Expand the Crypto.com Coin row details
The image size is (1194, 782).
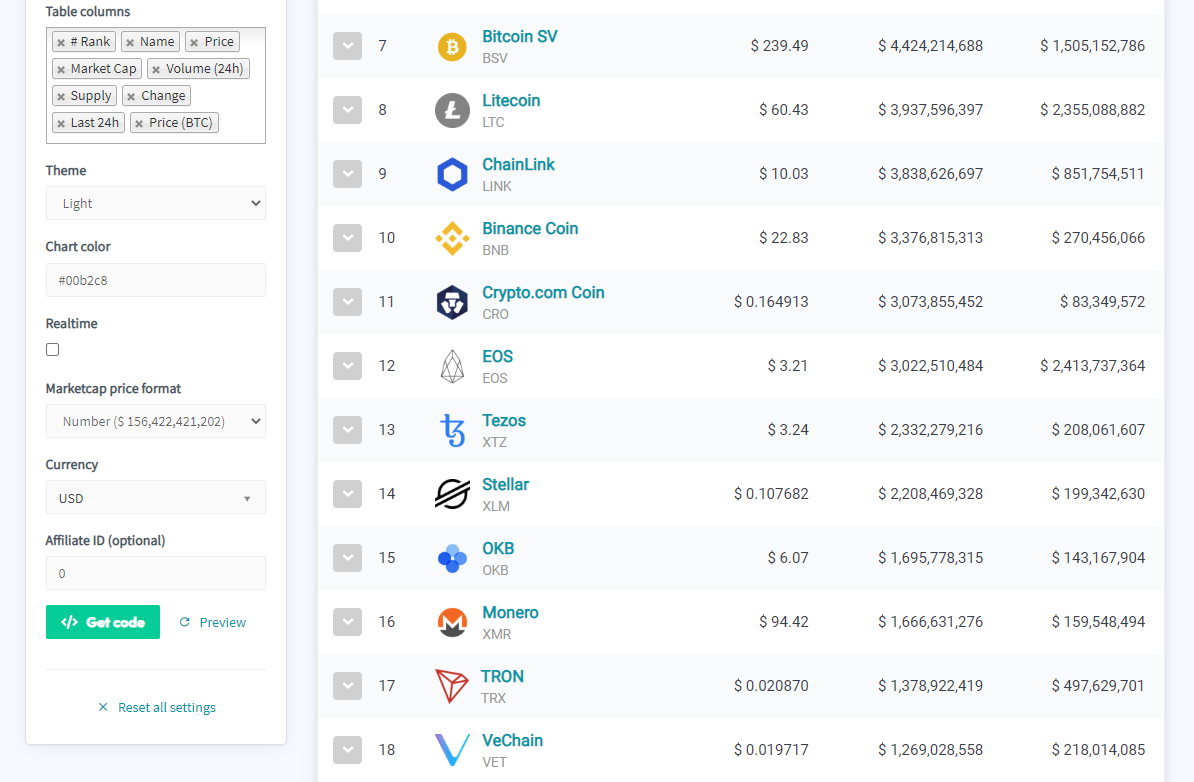347,302
